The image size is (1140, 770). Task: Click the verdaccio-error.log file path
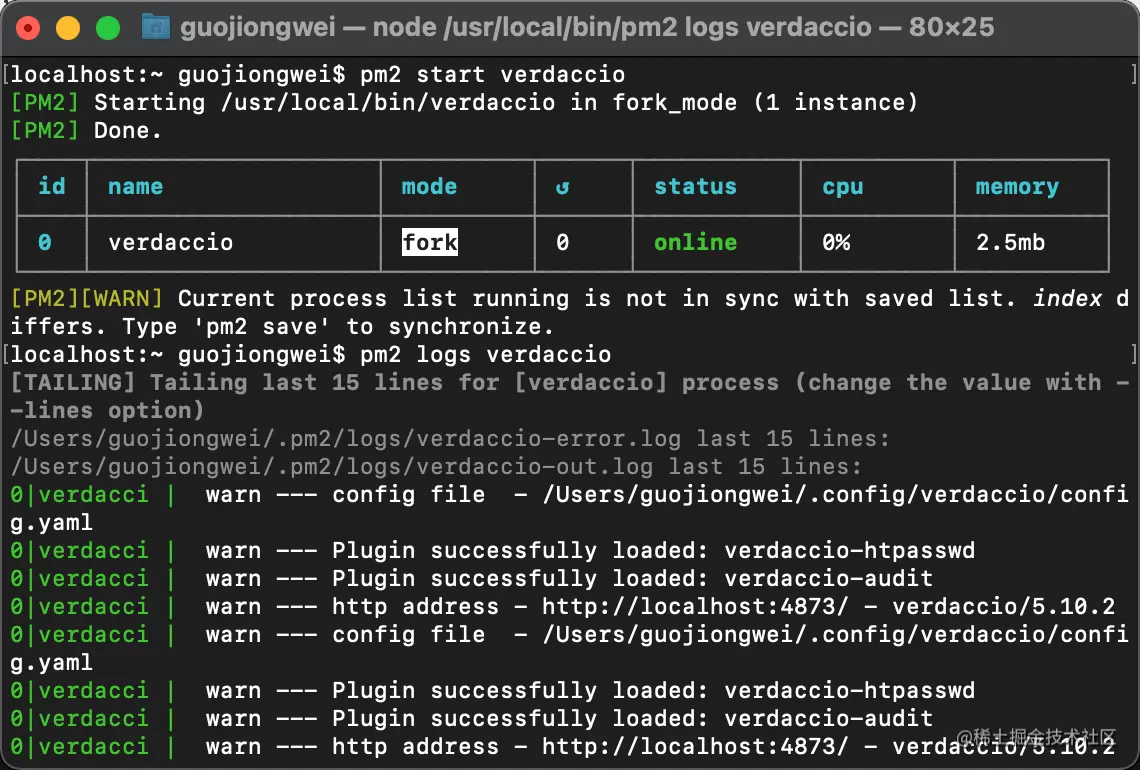click(x=346, y=438)
